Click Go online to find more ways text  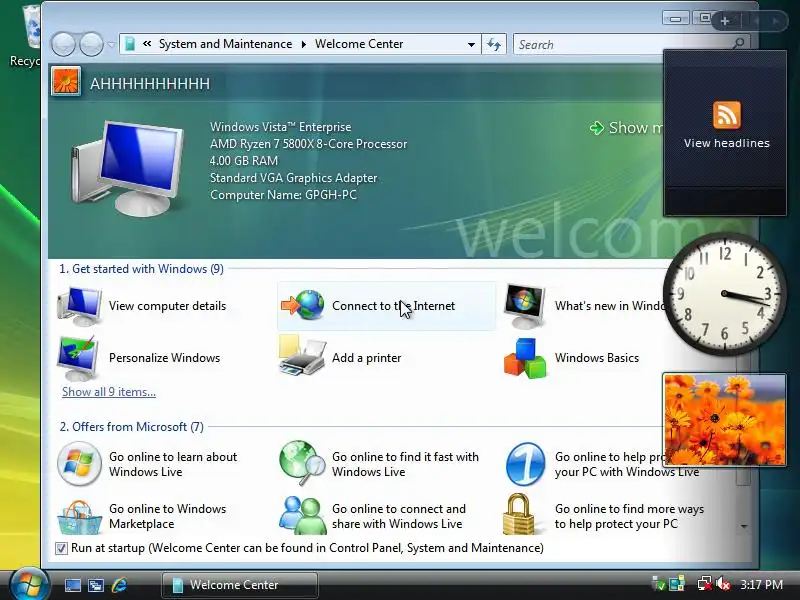(x=629, y=516)
